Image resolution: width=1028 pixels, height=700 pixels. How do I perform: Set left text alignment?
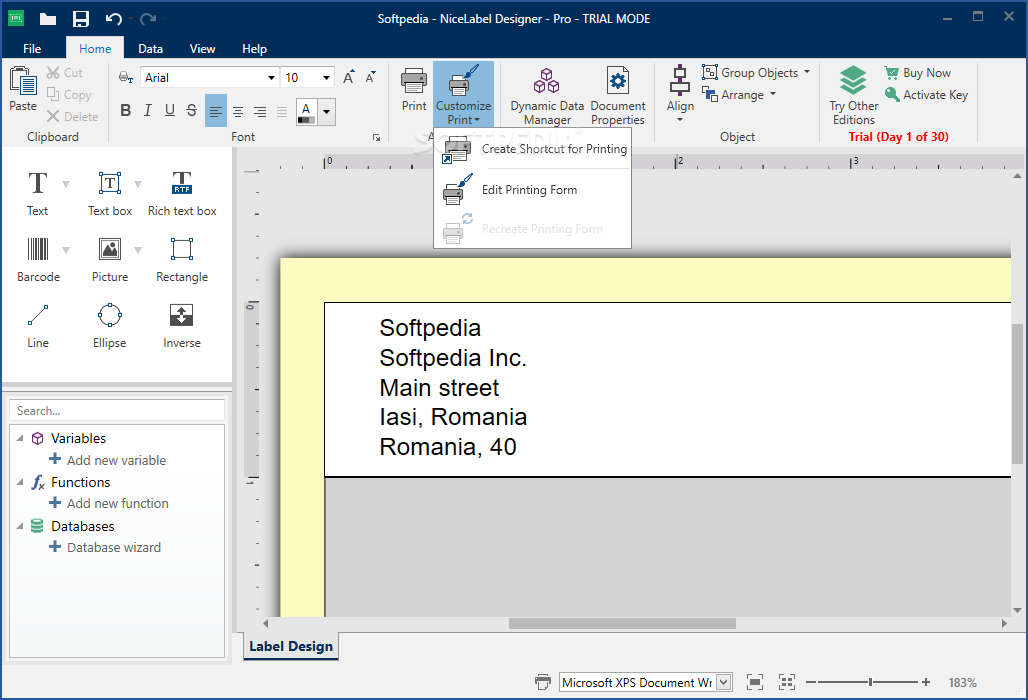click(x=216, y=111)
